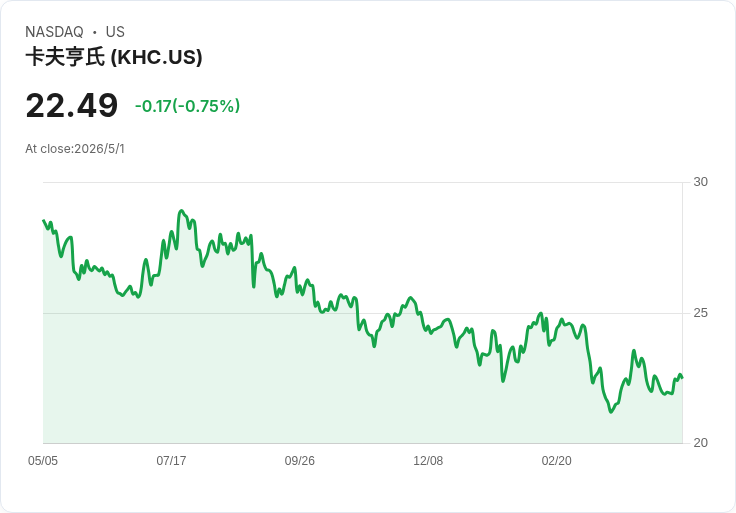Click the 05/05 x-axis date label

(x=43, y=460)
